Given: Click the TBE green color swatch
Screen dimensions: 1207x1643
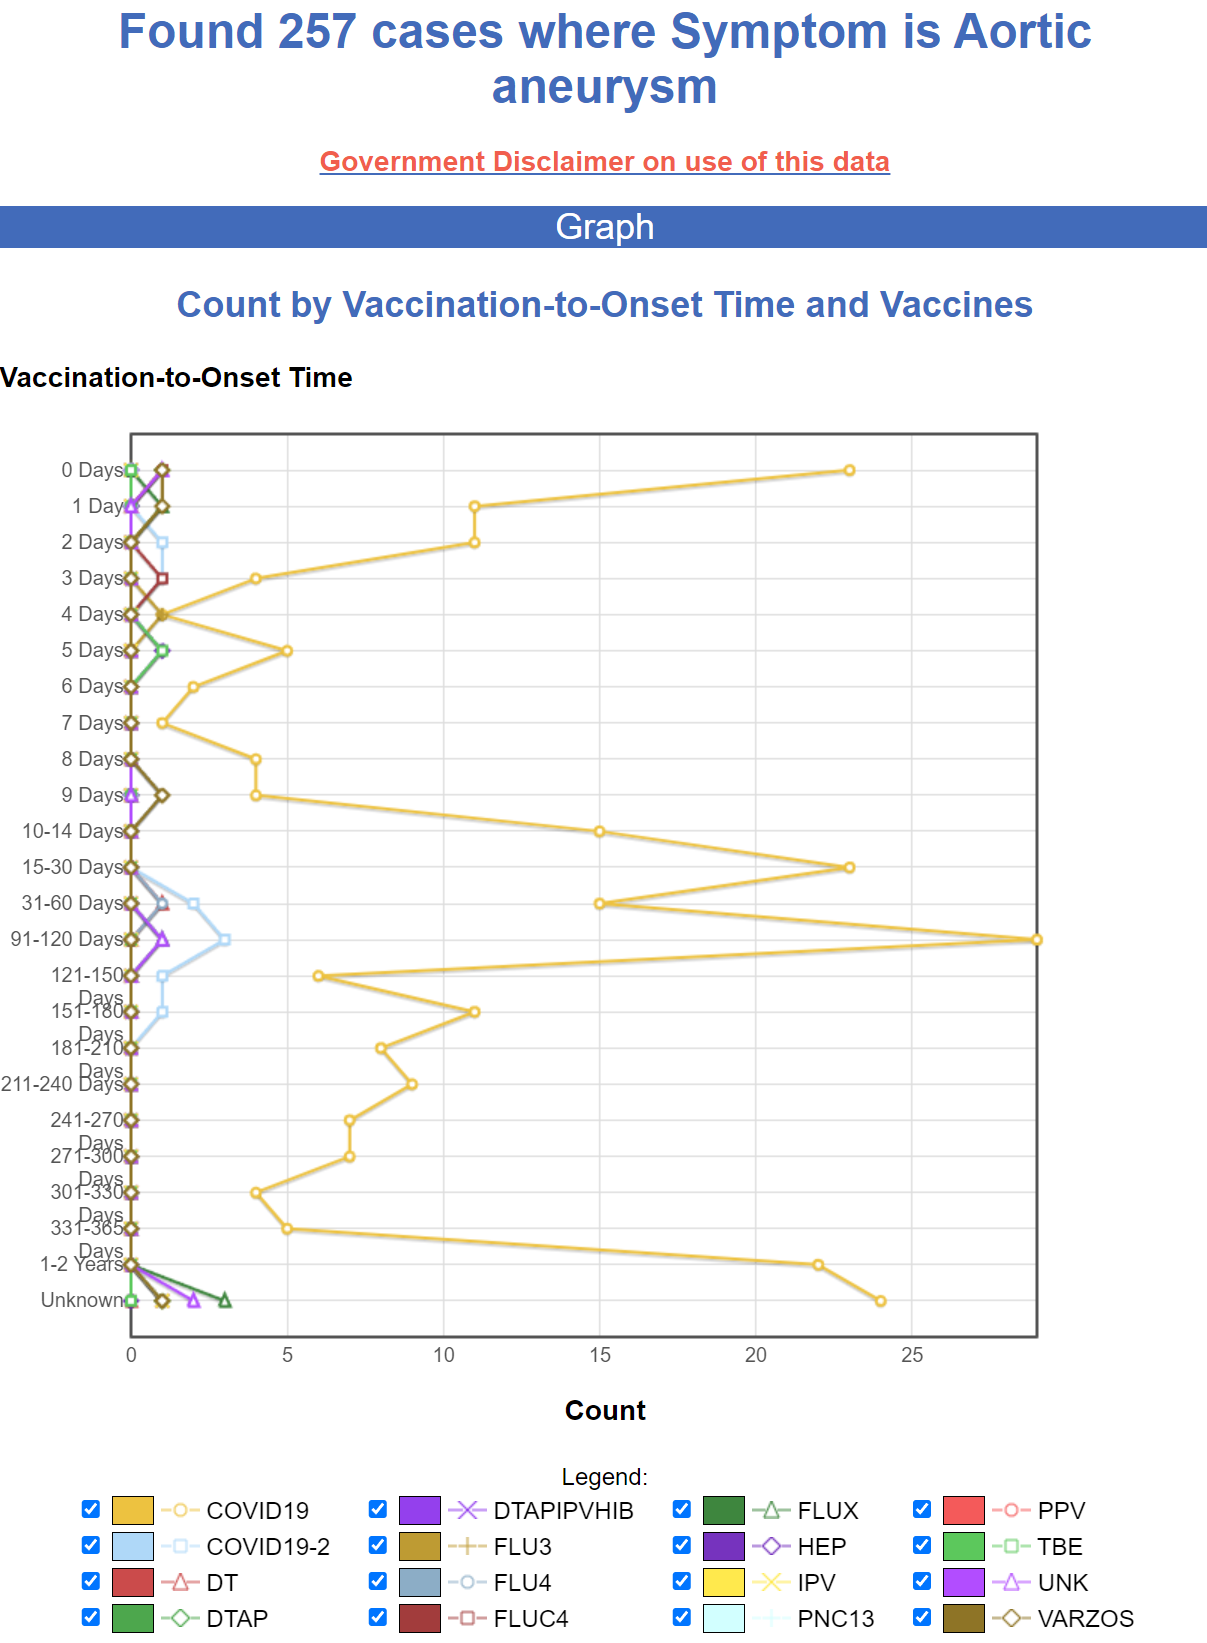Looking at the screenshot, I should 963,1546.
